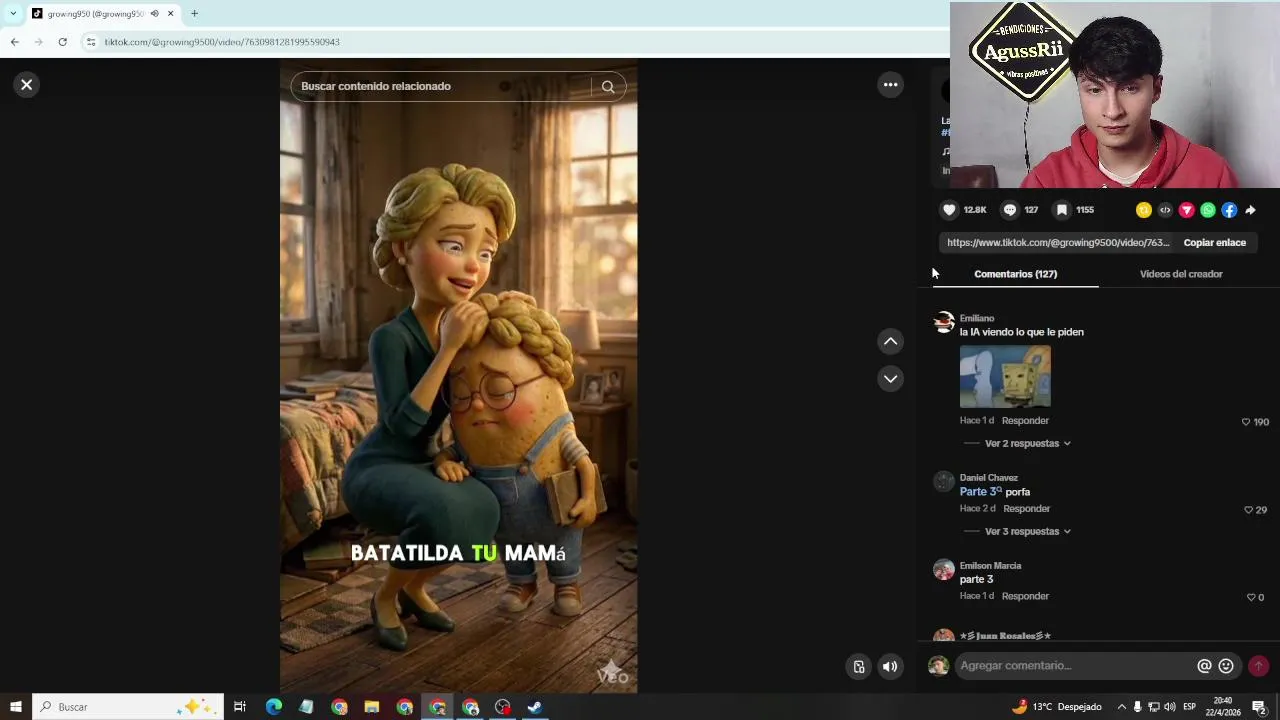Save the video with the bookmark icon
The height and width of the screenshot is (720, 1280).
tap(1062, 210)
